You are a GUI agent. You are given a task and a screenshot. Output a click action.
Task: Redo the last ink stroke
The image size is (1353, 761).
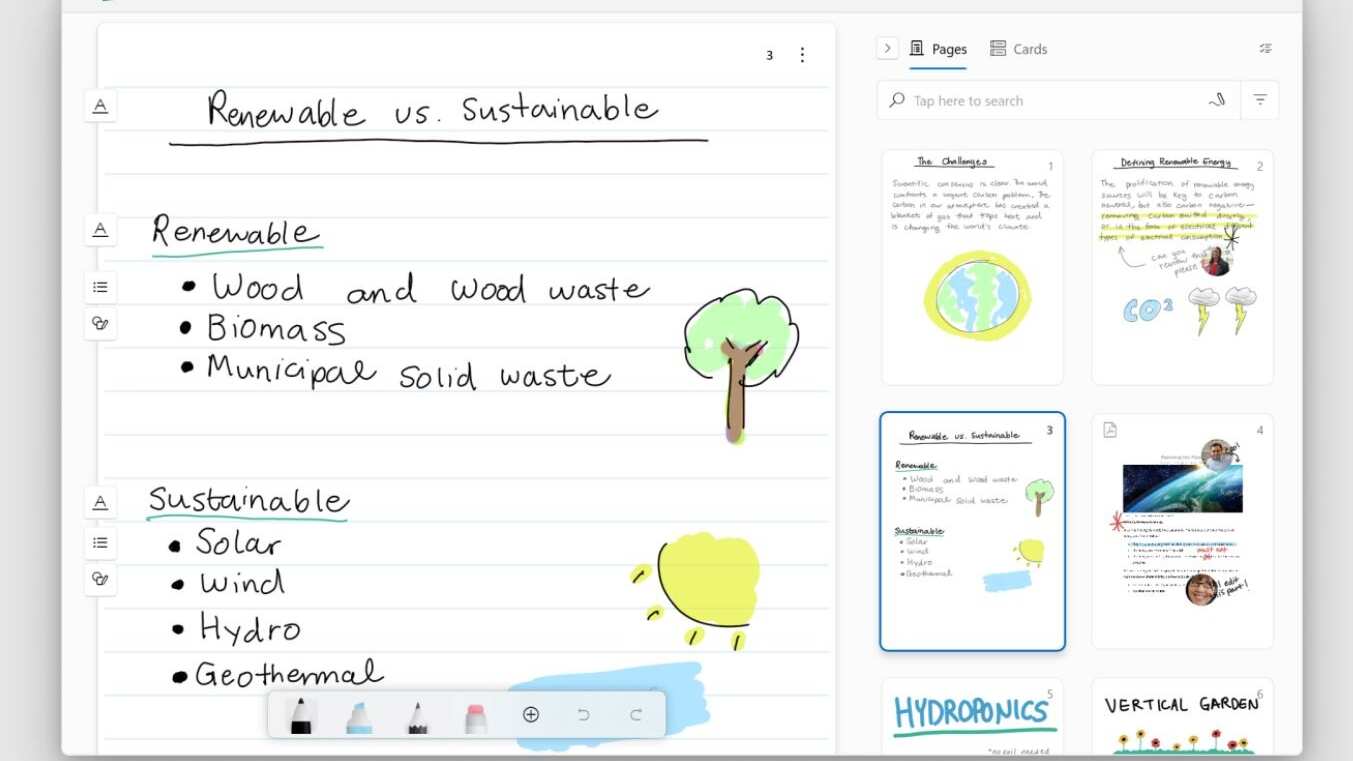pos(636,714)
